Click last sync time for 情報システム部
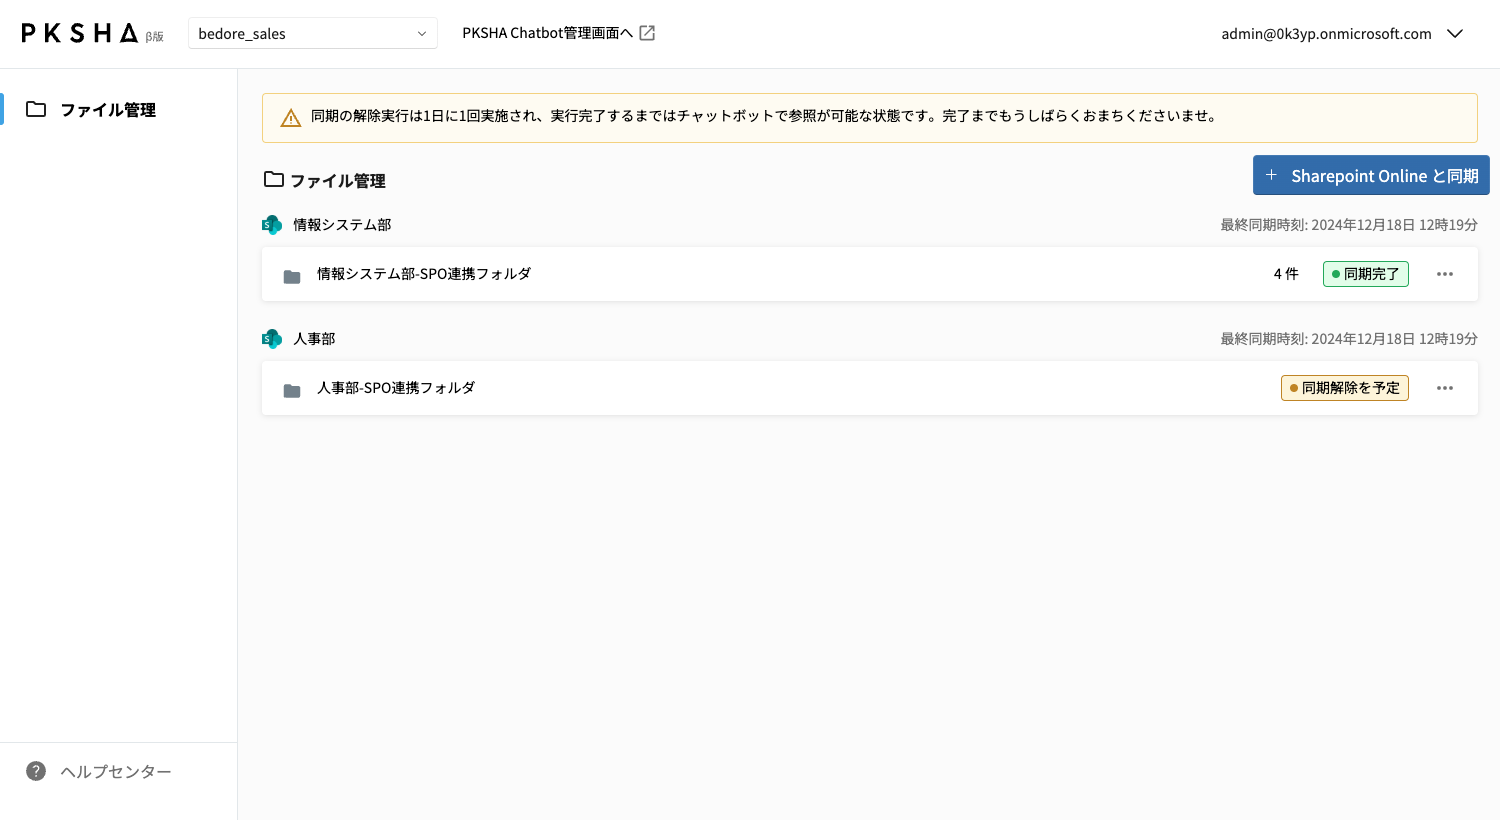1500x820 pixels. click(1349, 225)
